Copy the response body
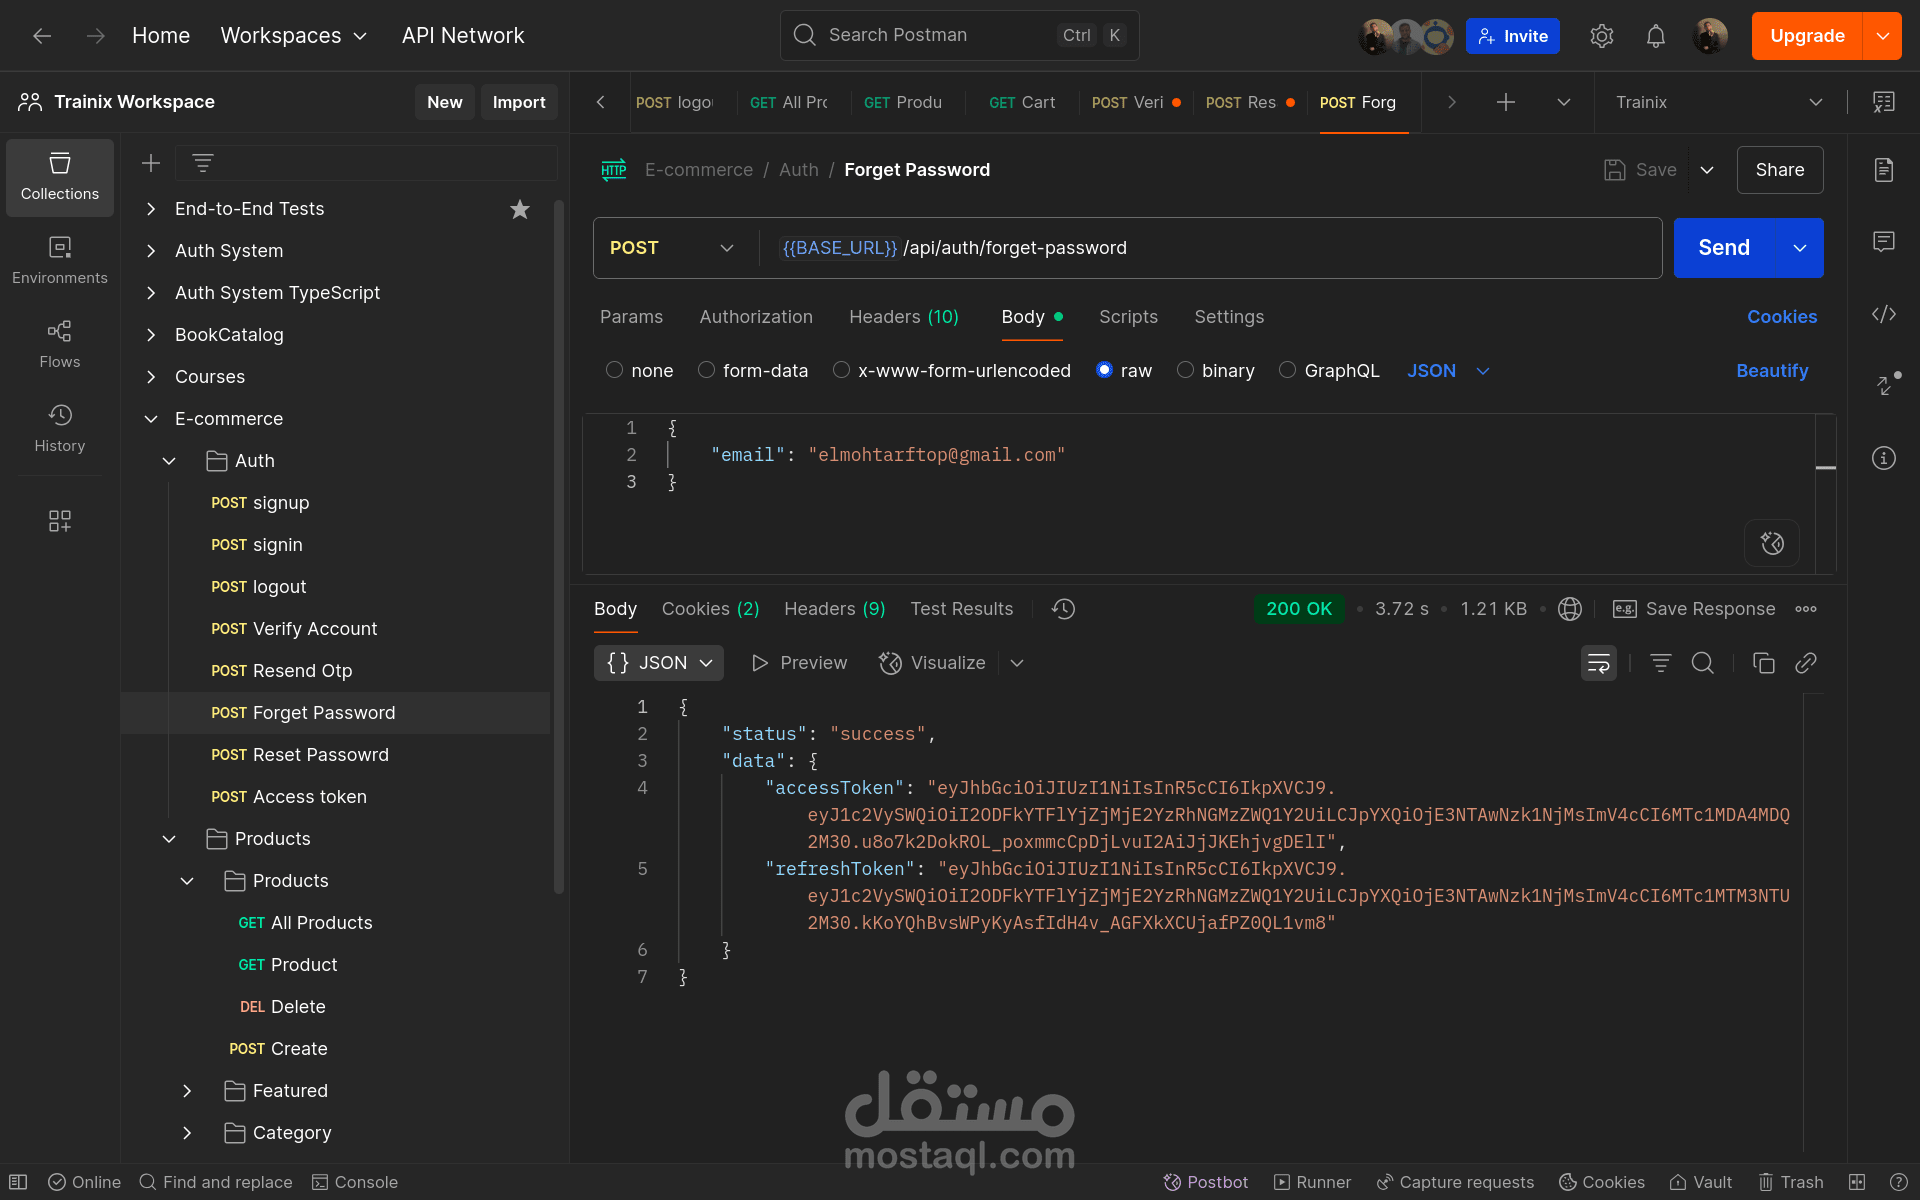Image resolution: width=1920 pixels, height=1200 pixels. [x=1764, y=663]
